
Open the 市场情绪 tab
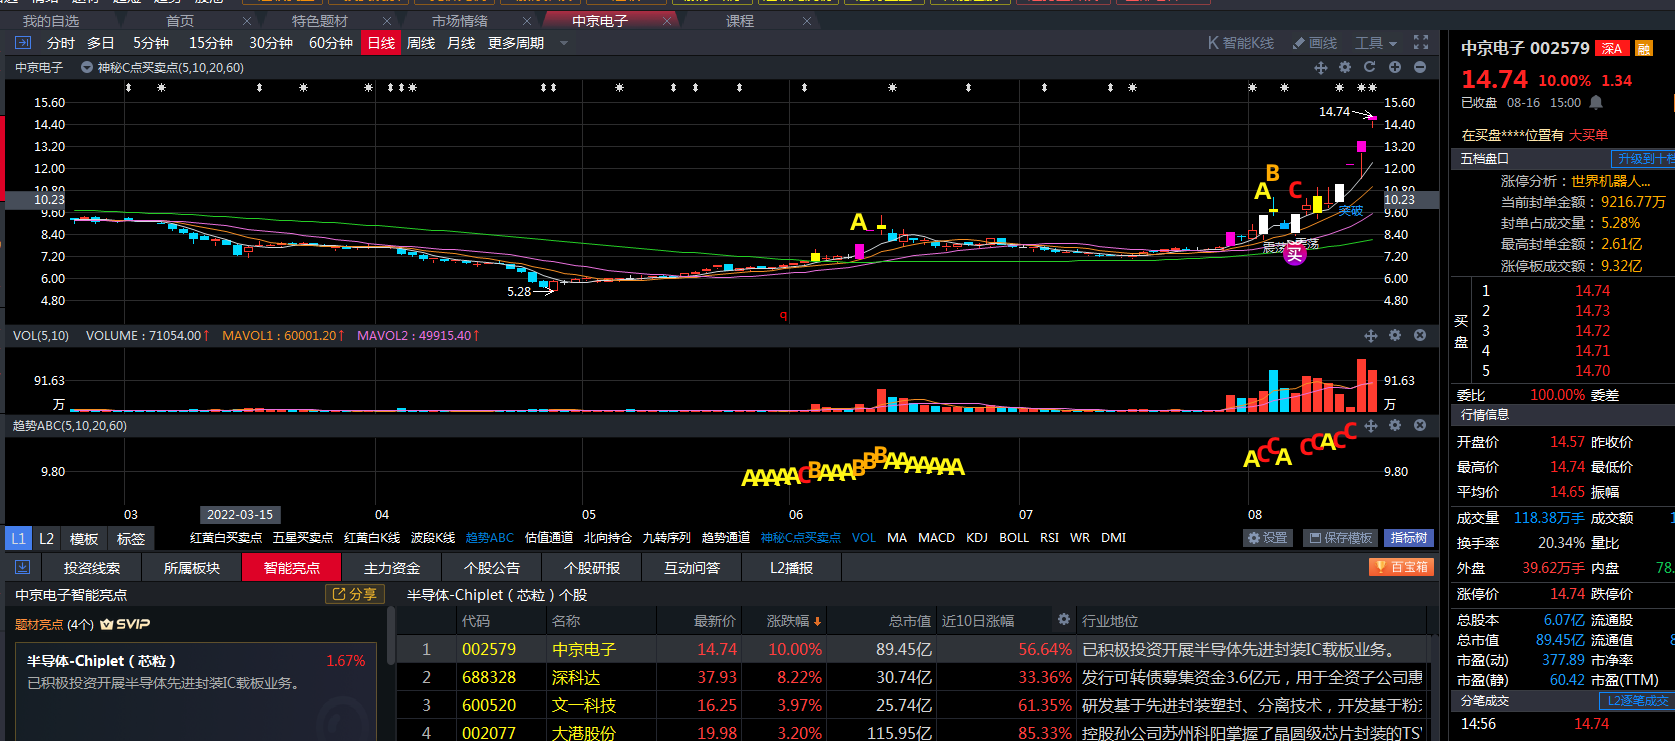point(460,21)
